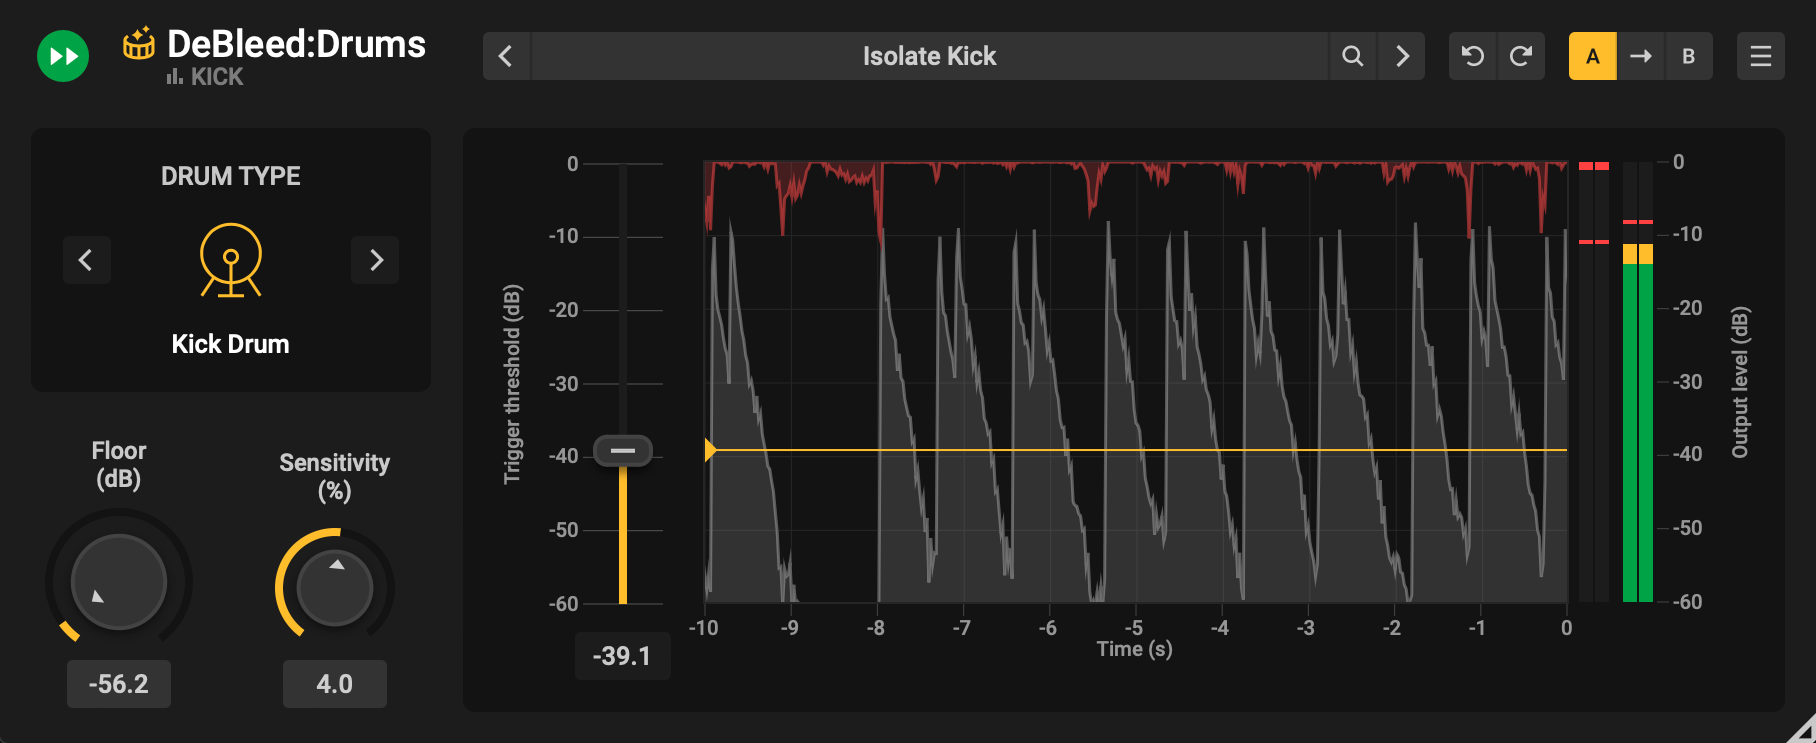
Task: Click the Sensitivity value field showing 4.0
Action: [335, 684]
